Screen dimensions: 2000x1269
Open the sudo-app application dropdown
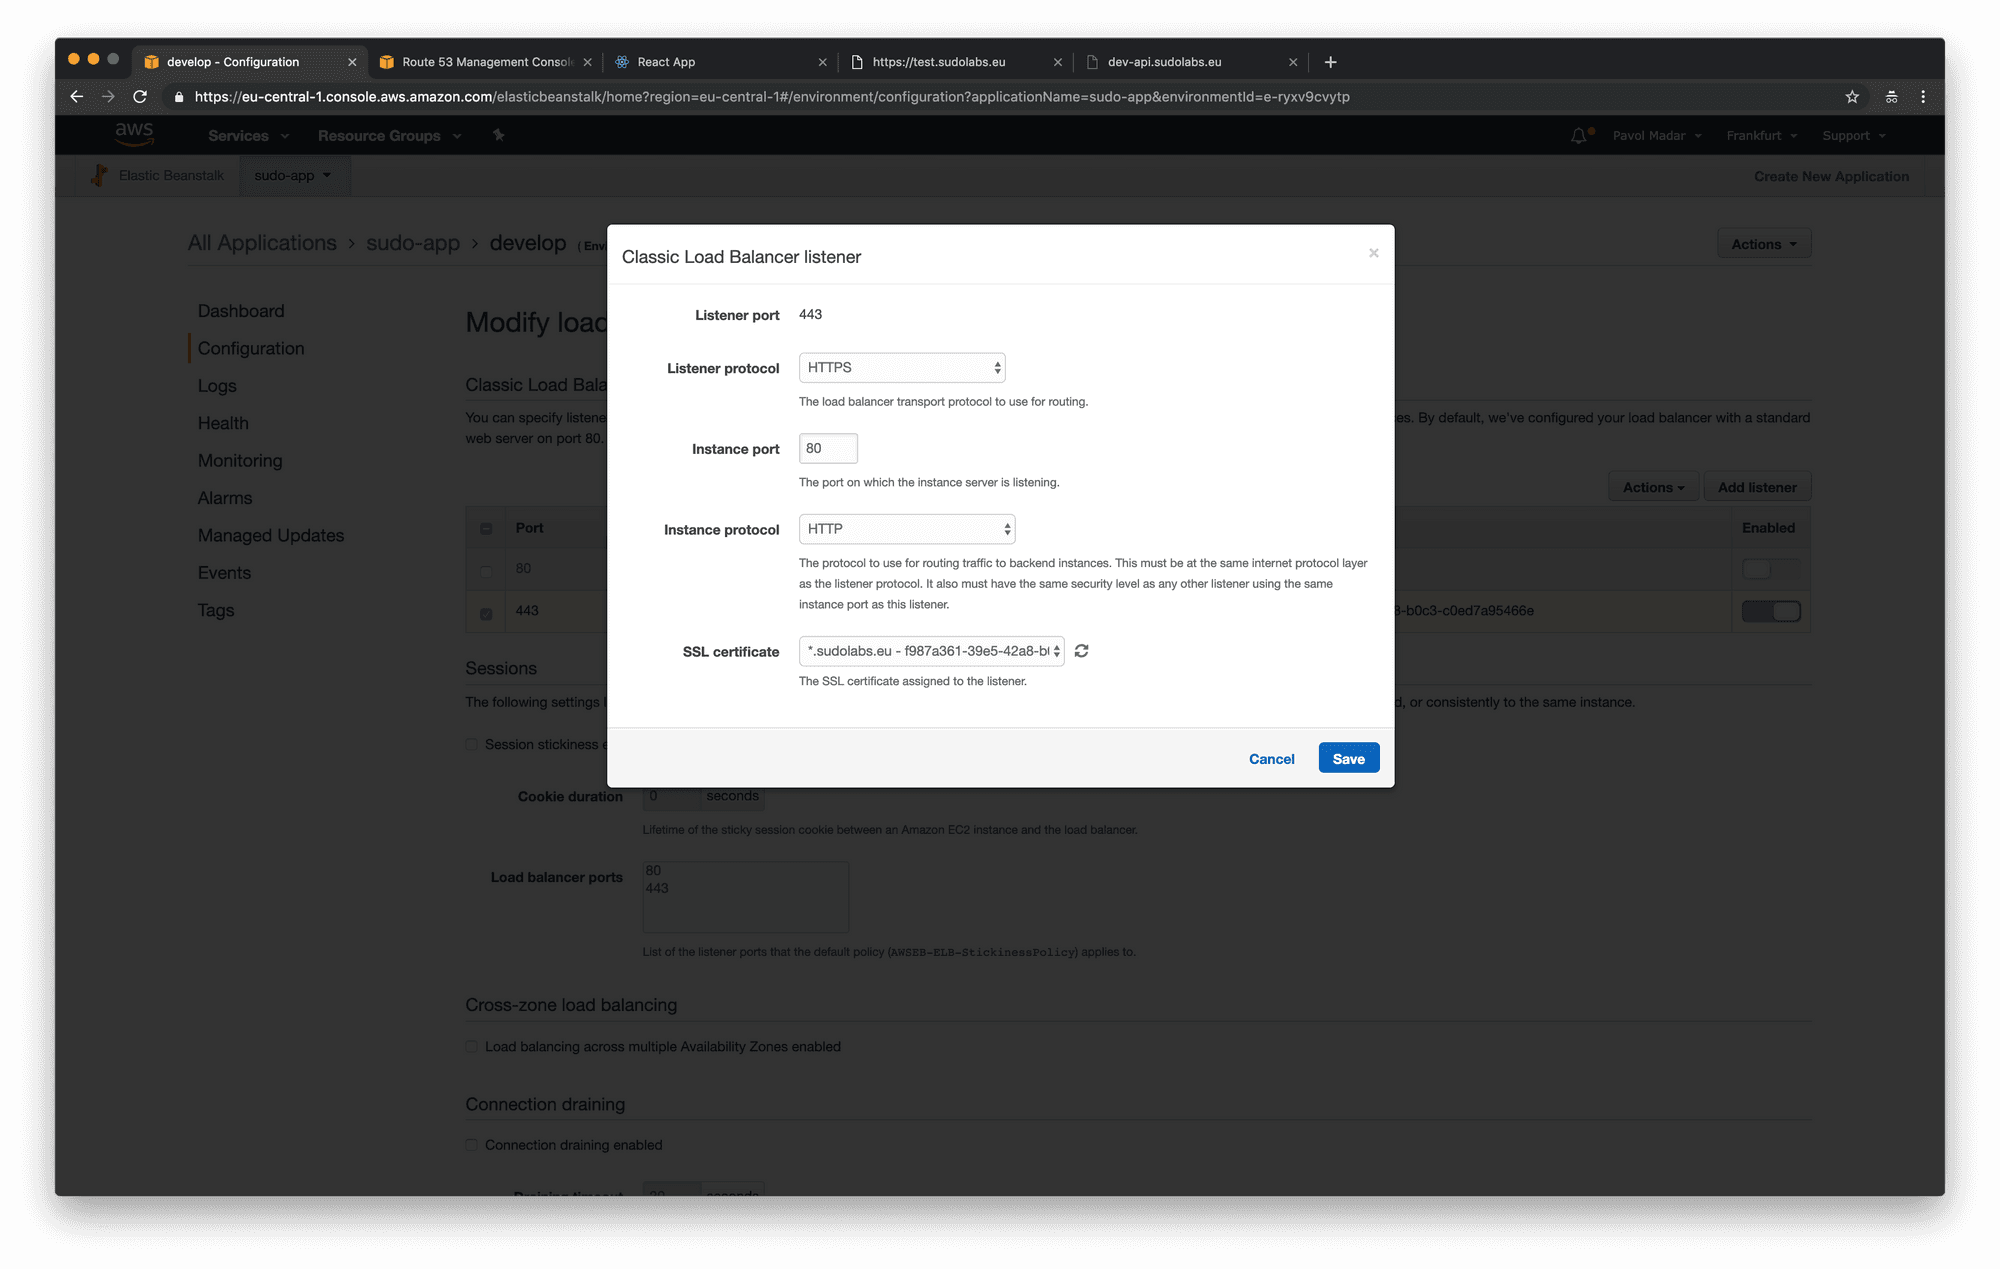click(292, 175)
